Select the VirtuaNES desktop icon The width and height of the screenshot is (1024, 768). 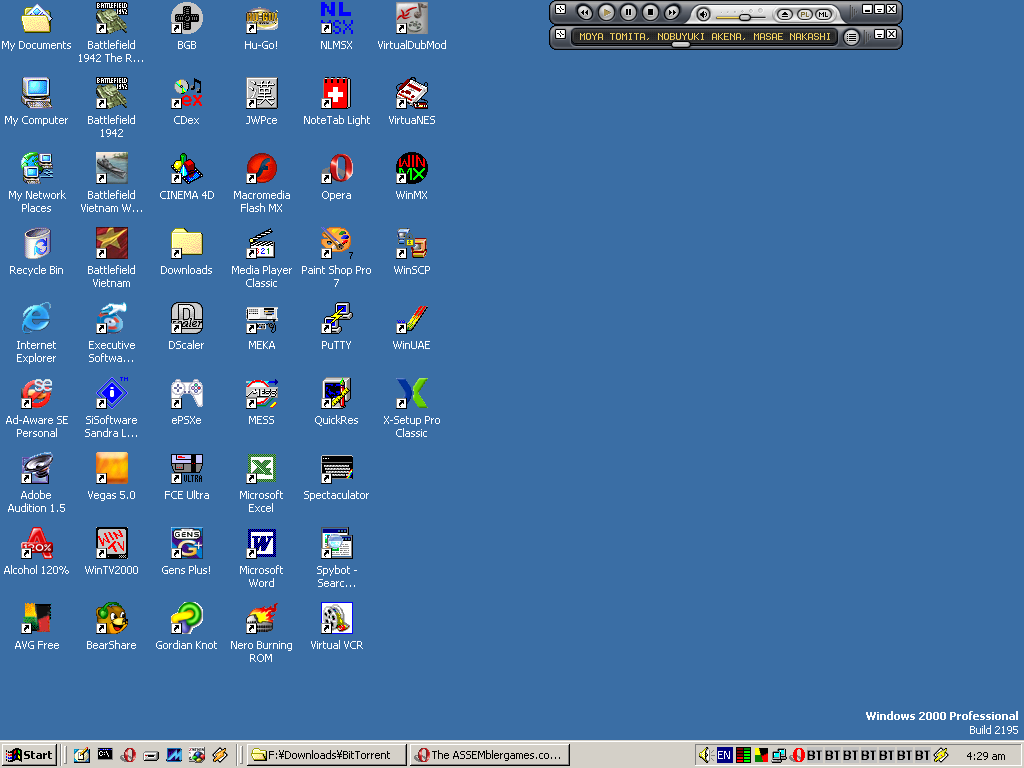tap(411, 102)
